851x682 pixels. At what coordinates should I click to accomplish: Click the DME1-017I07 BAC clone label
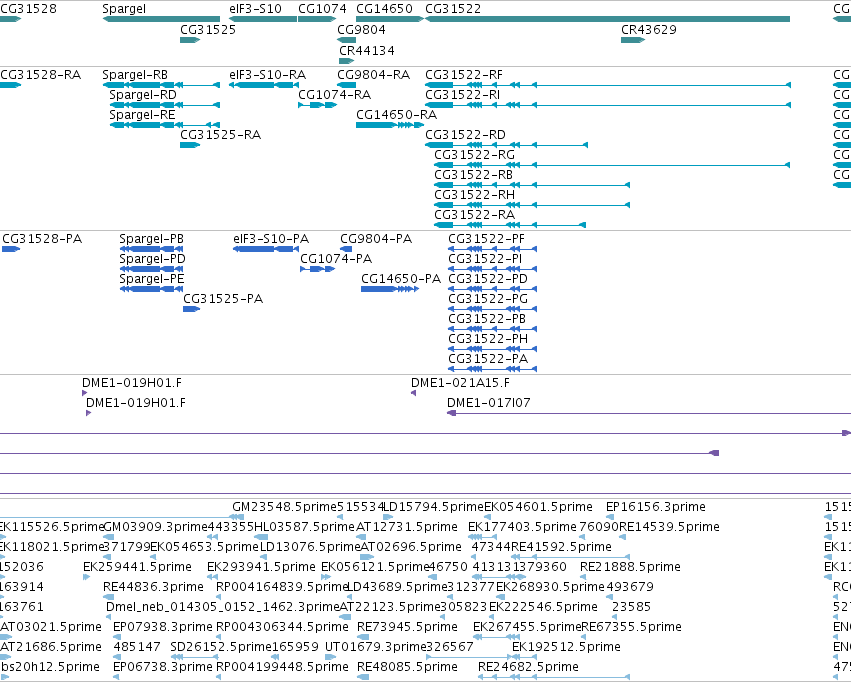coord(488,403)
